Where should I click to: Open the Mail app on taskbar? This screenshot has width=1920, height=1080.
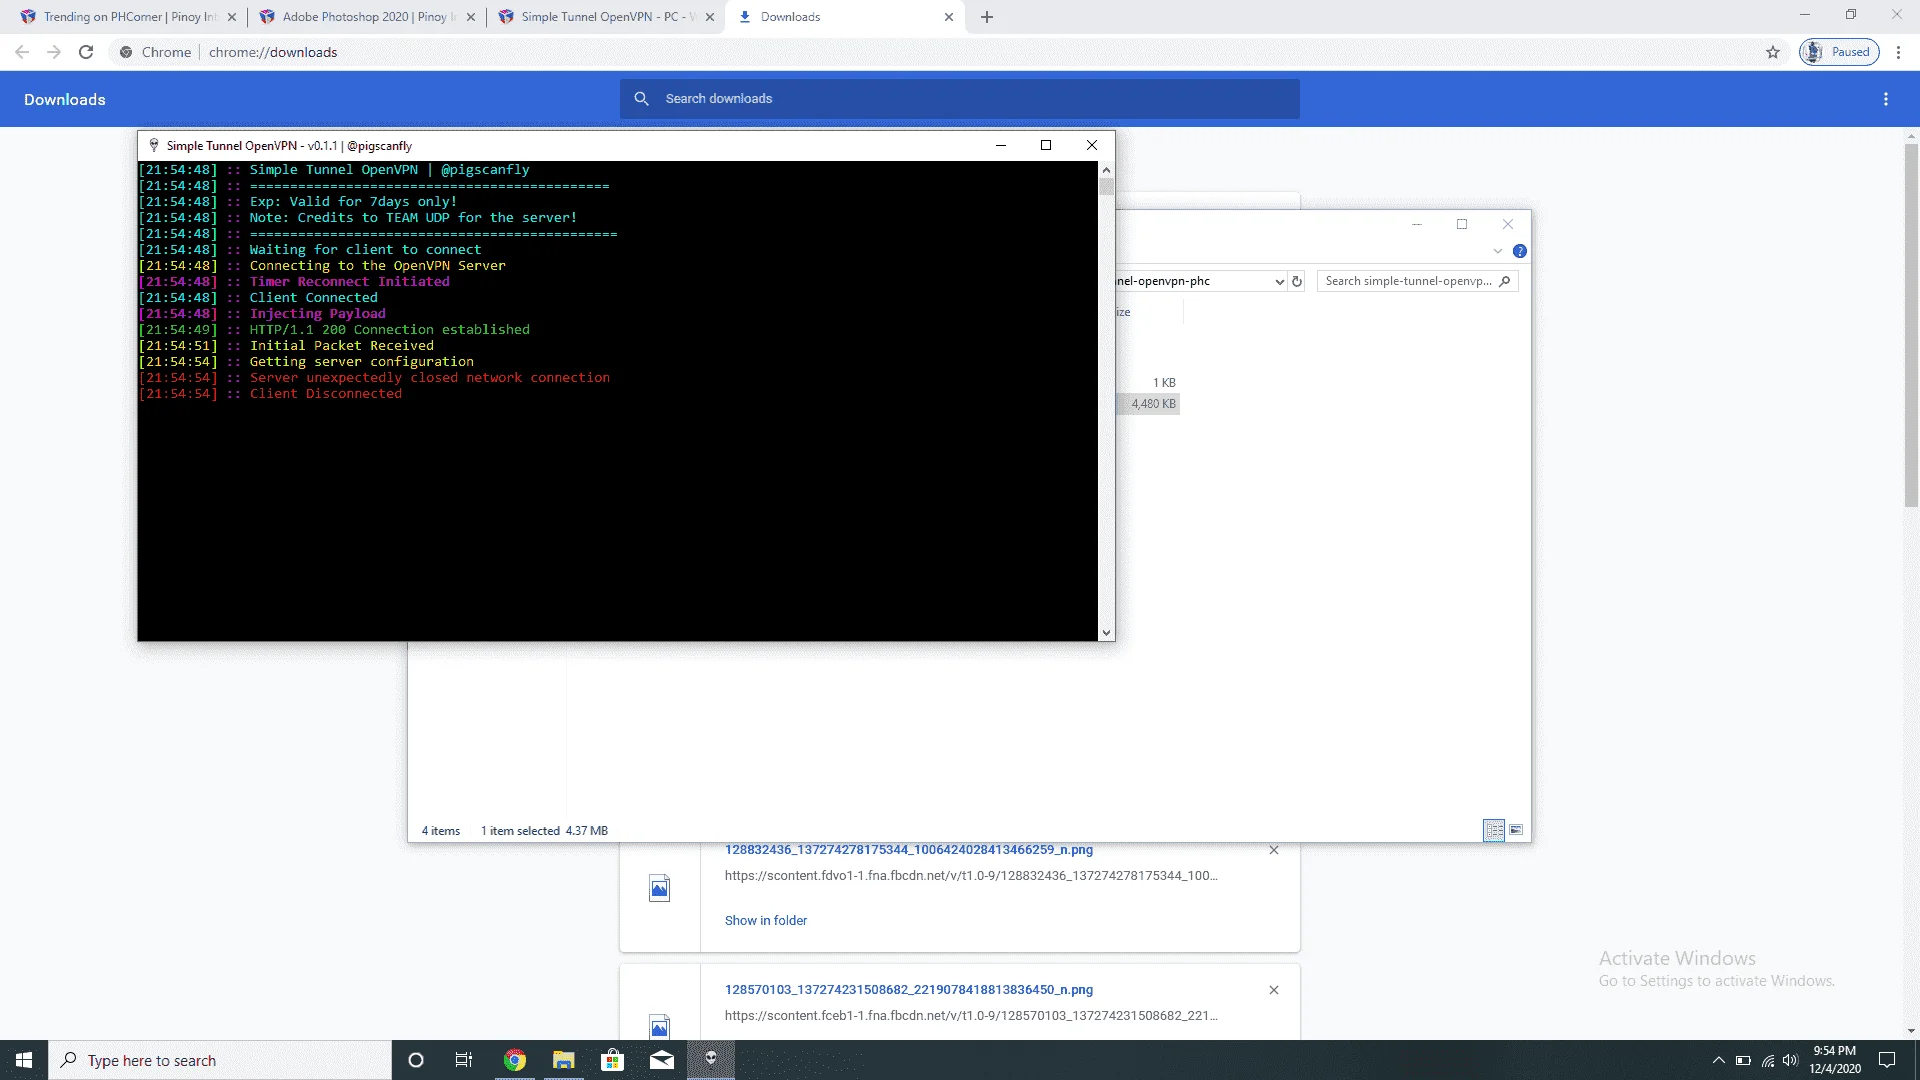tap(662, 1060)
